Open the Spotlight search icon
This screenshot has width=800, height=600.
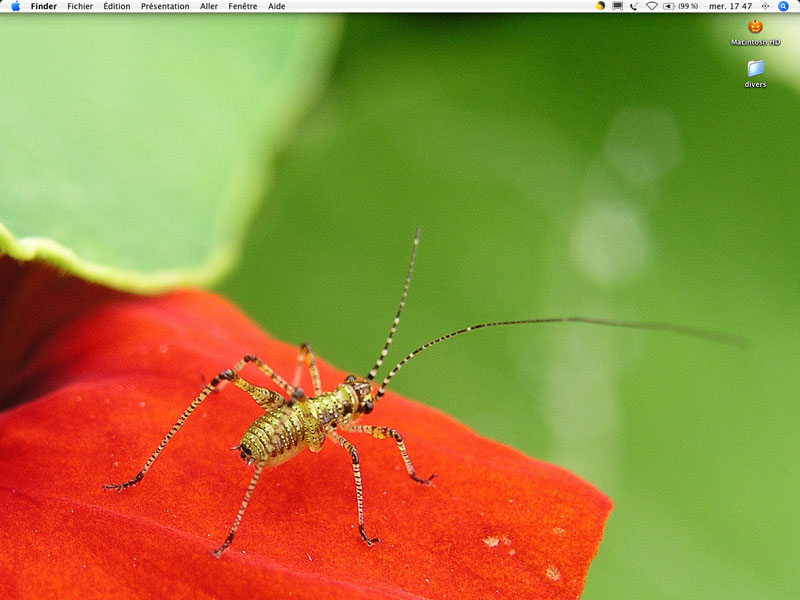pos(783,6)
